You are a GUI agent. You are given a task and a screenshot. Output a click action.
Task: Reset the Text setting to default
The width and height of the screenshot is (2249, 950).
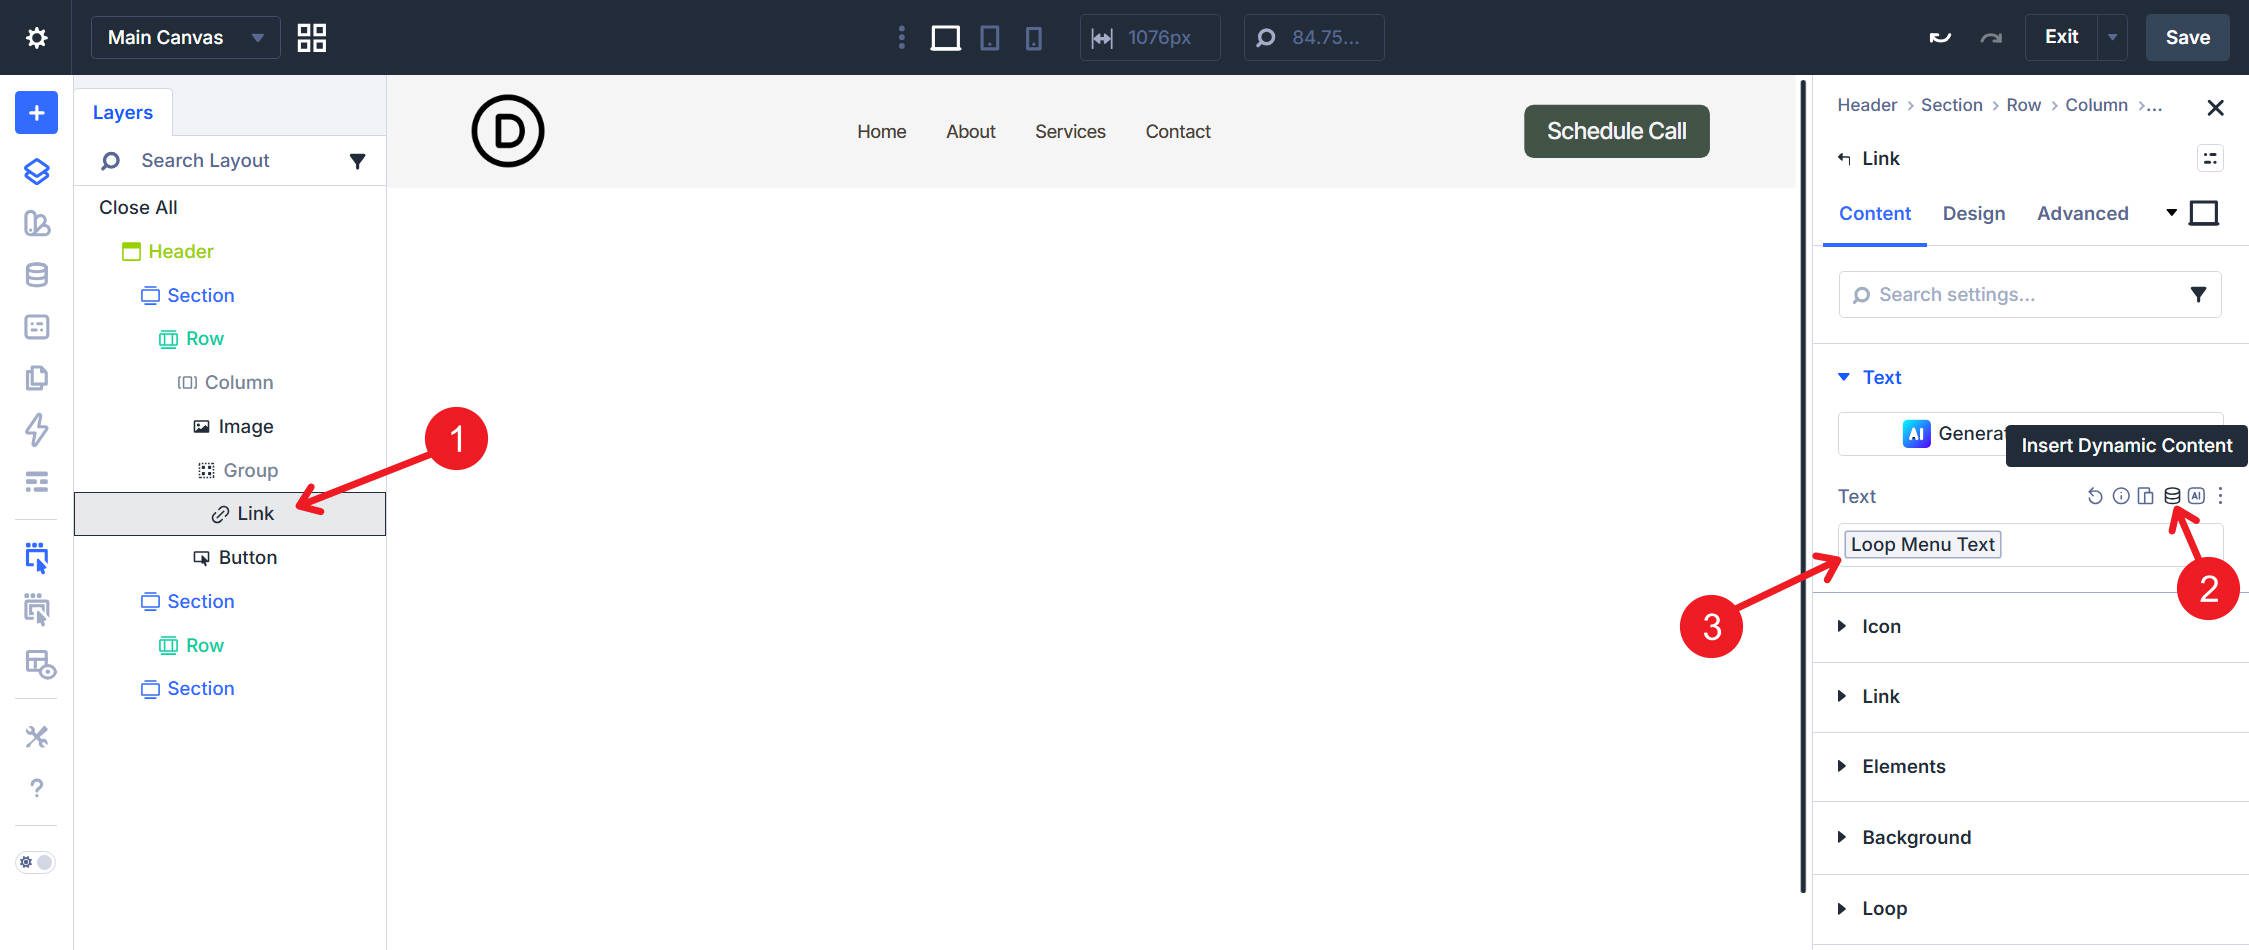(2094, 494)
